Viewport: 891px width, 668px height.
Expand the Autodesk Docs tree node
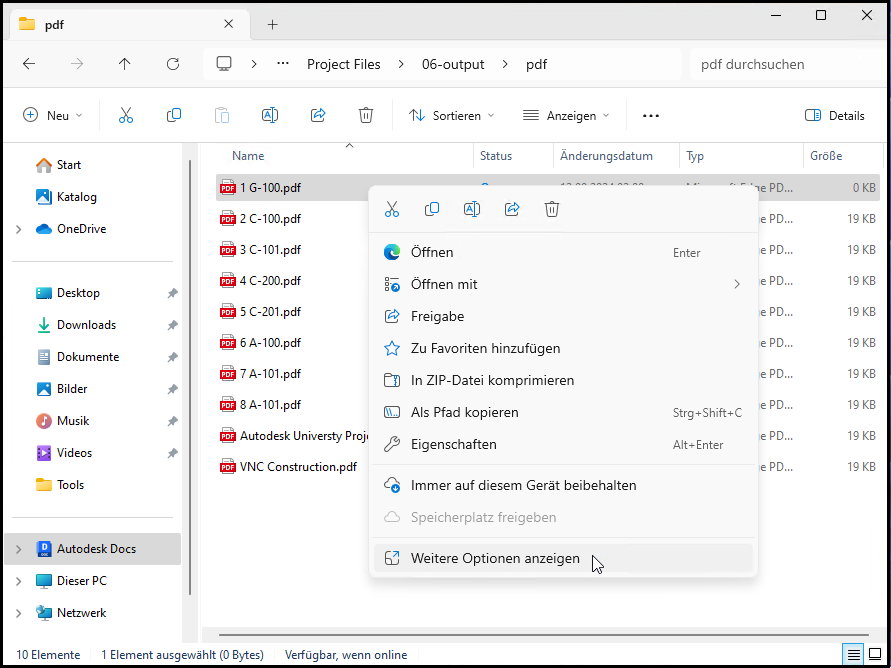pos(19,549)
